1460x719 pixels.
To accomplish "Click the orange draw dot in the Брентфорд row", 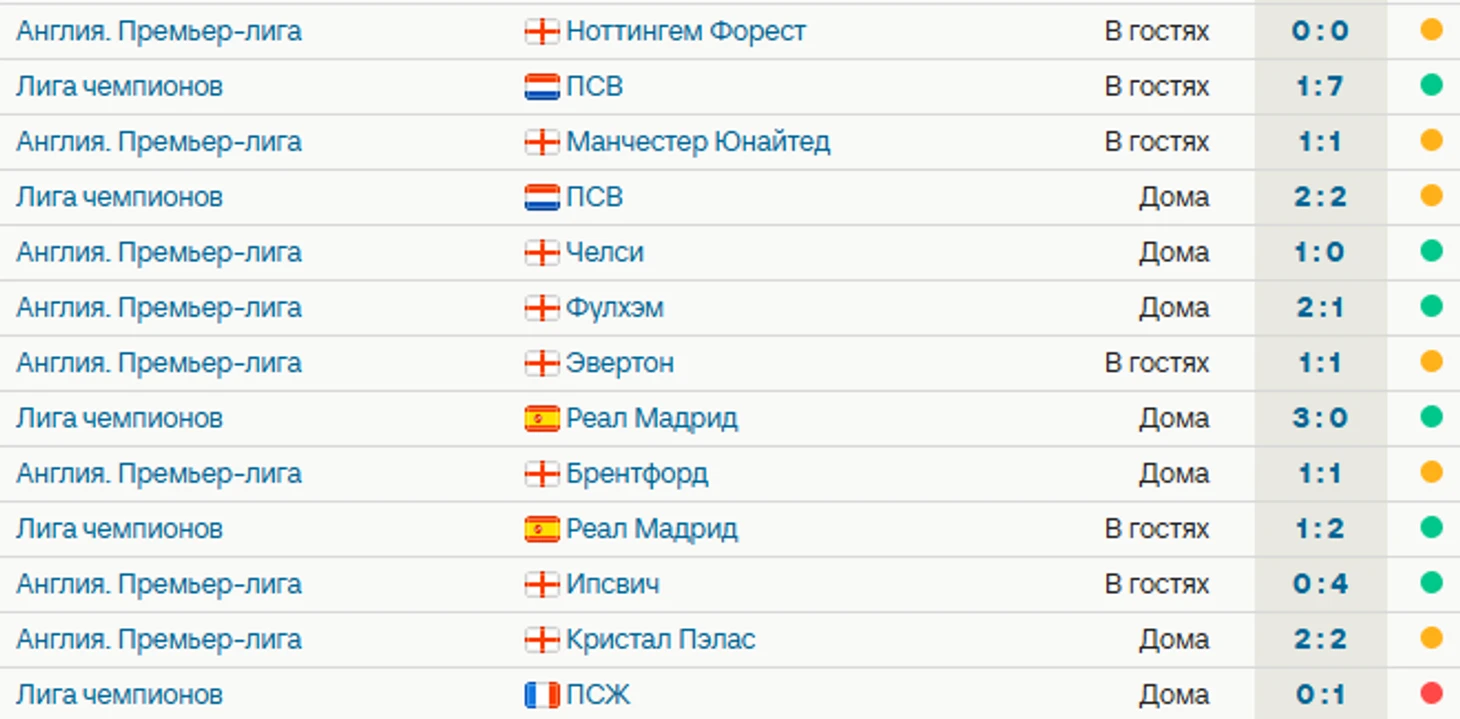I will (1431, 472).
